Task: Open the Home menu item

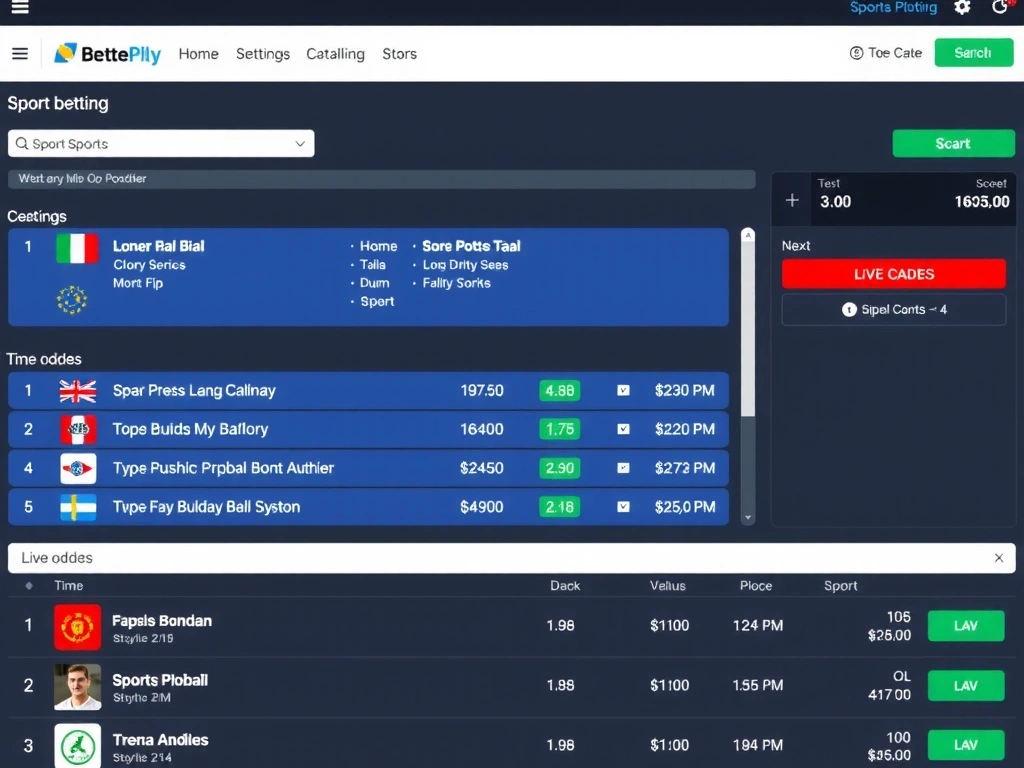Action: pyautogui.click(x=198, y=53)
